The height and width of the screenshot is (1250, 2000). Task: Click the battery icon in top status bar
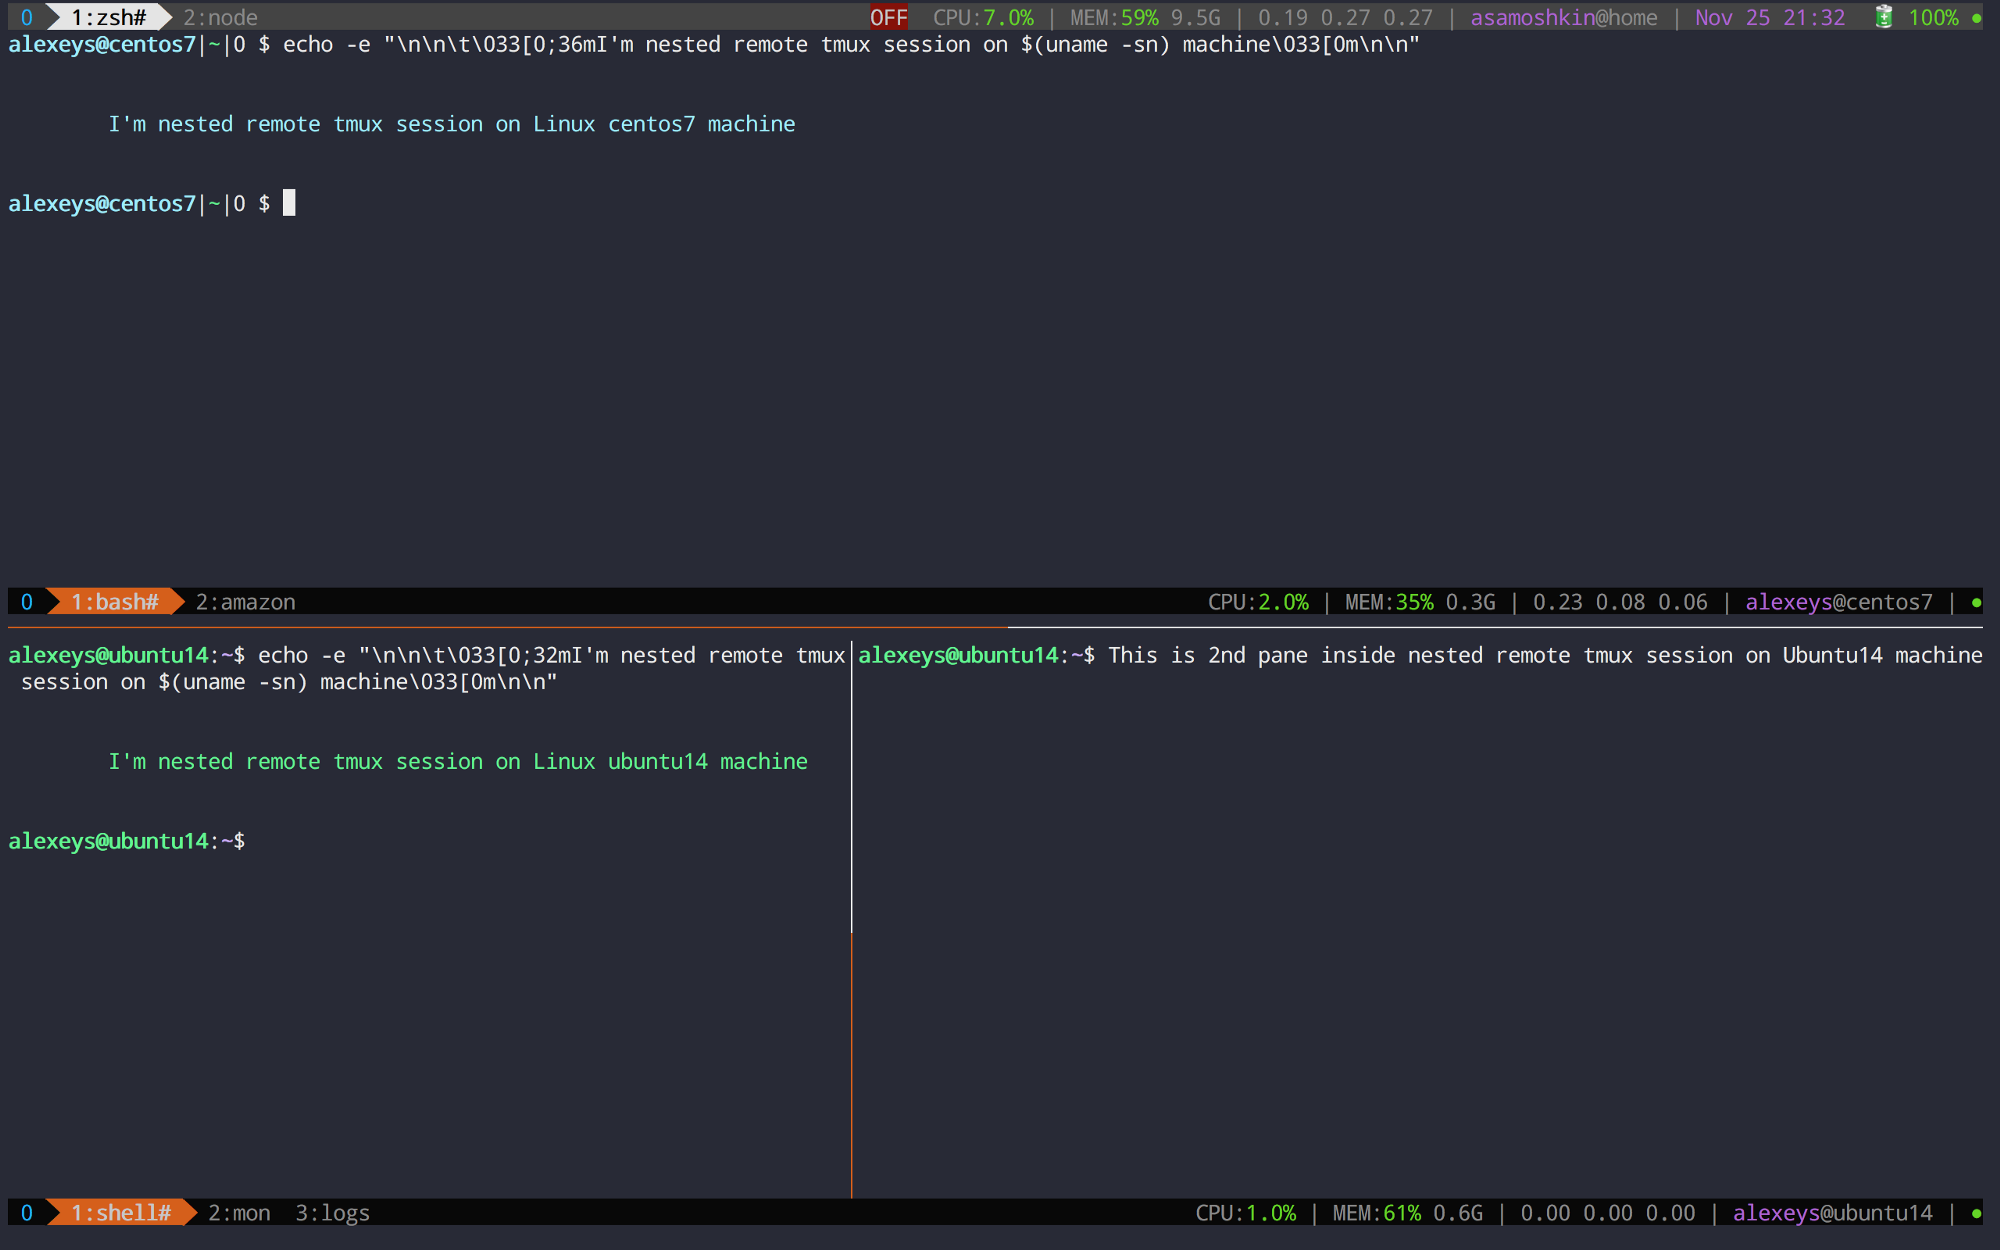tap(1883, 17)
